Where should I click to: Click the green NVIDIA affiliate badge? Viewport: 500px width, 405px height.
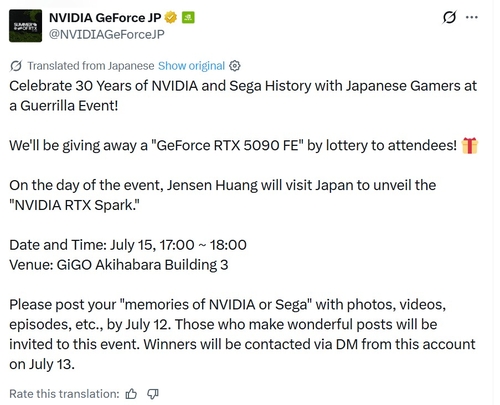tap(188, 17)
